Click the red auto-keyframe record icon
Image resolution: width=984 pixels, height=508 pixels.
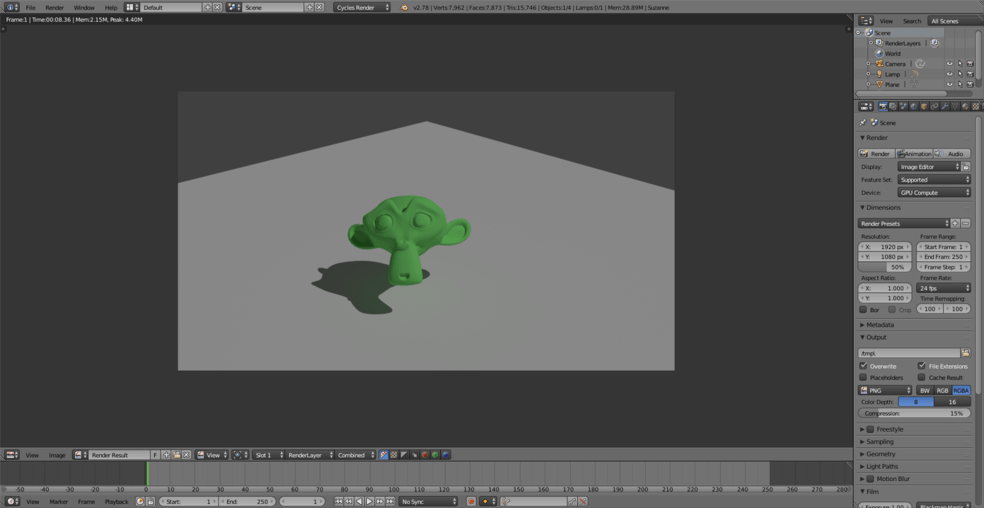pos(471,501)
